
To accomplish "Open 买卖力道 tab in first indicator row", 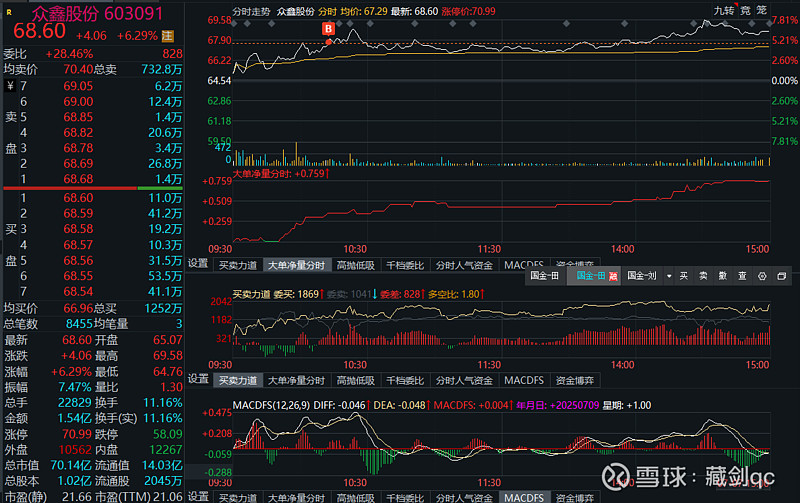I will coord(238,265).
